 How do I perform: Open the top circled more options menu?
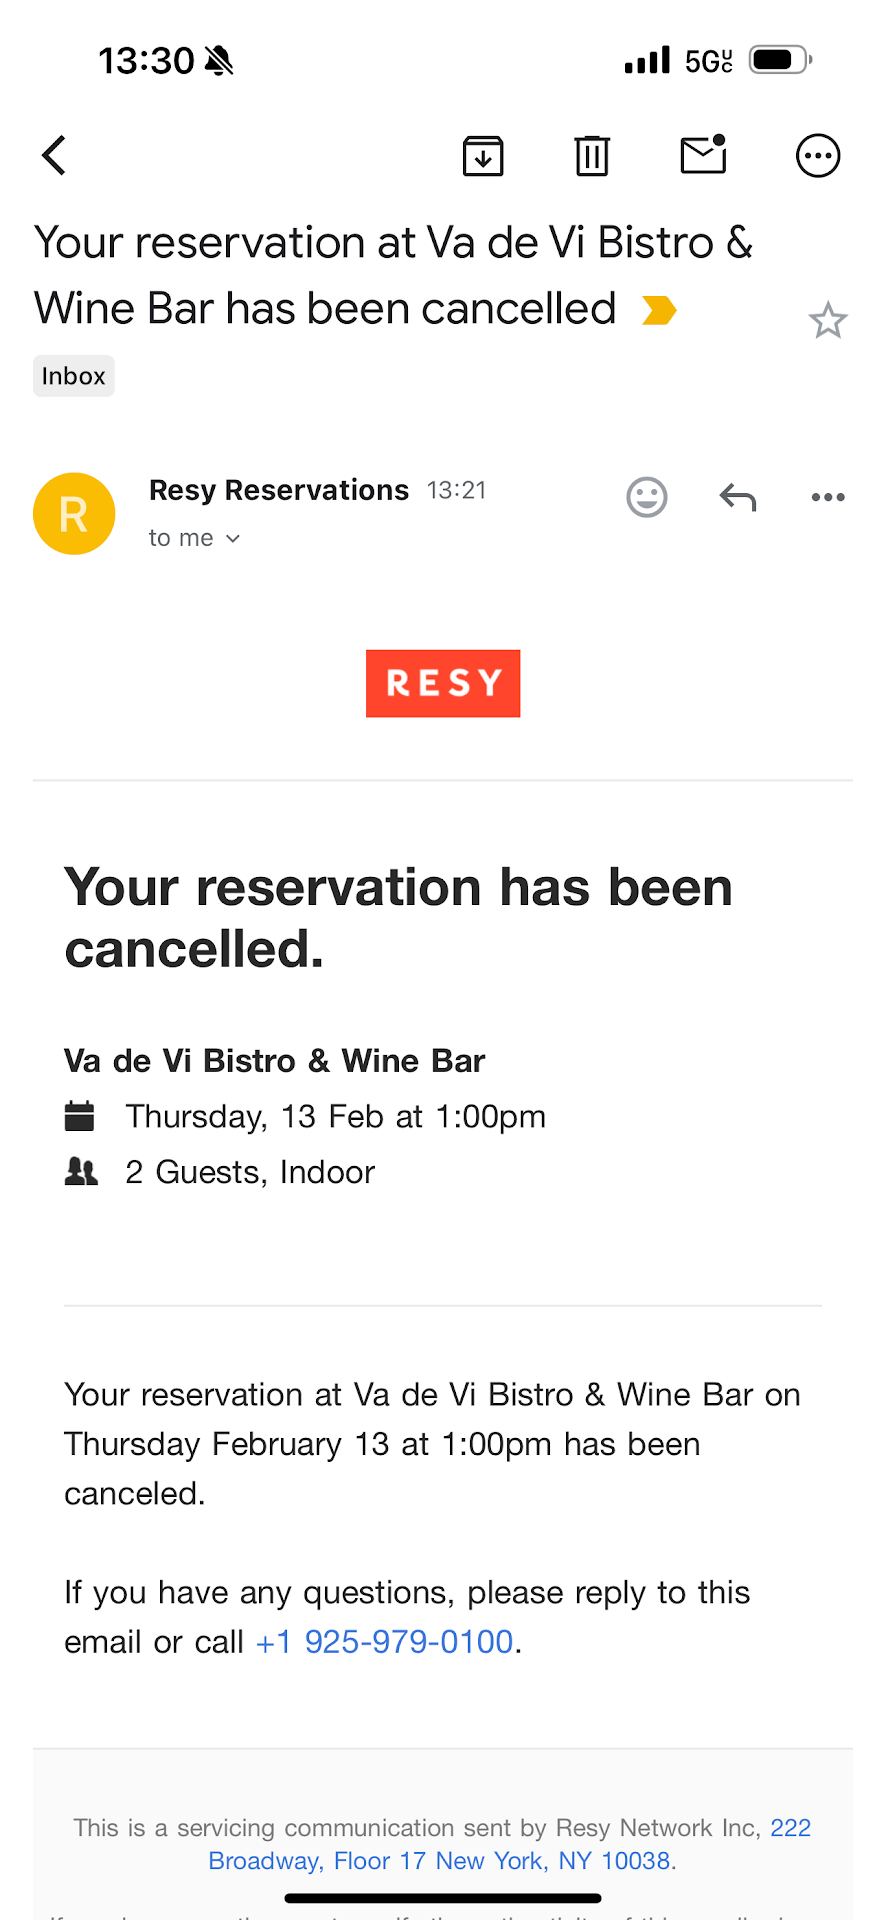(x=818, y=156)
